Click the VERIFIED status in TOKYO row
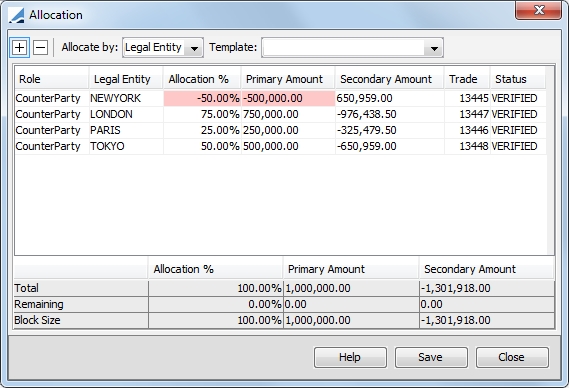 518,146
